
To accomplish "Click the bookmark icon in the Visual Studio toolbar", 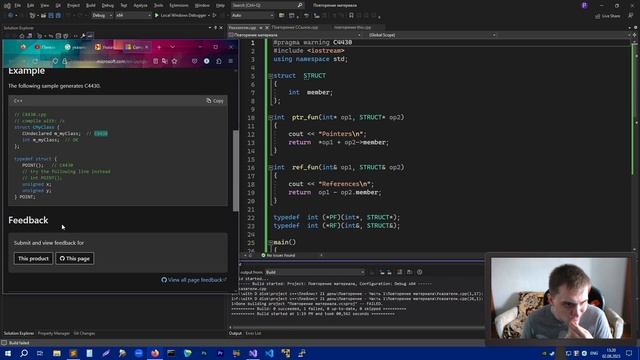I will (x=351, y=16).
